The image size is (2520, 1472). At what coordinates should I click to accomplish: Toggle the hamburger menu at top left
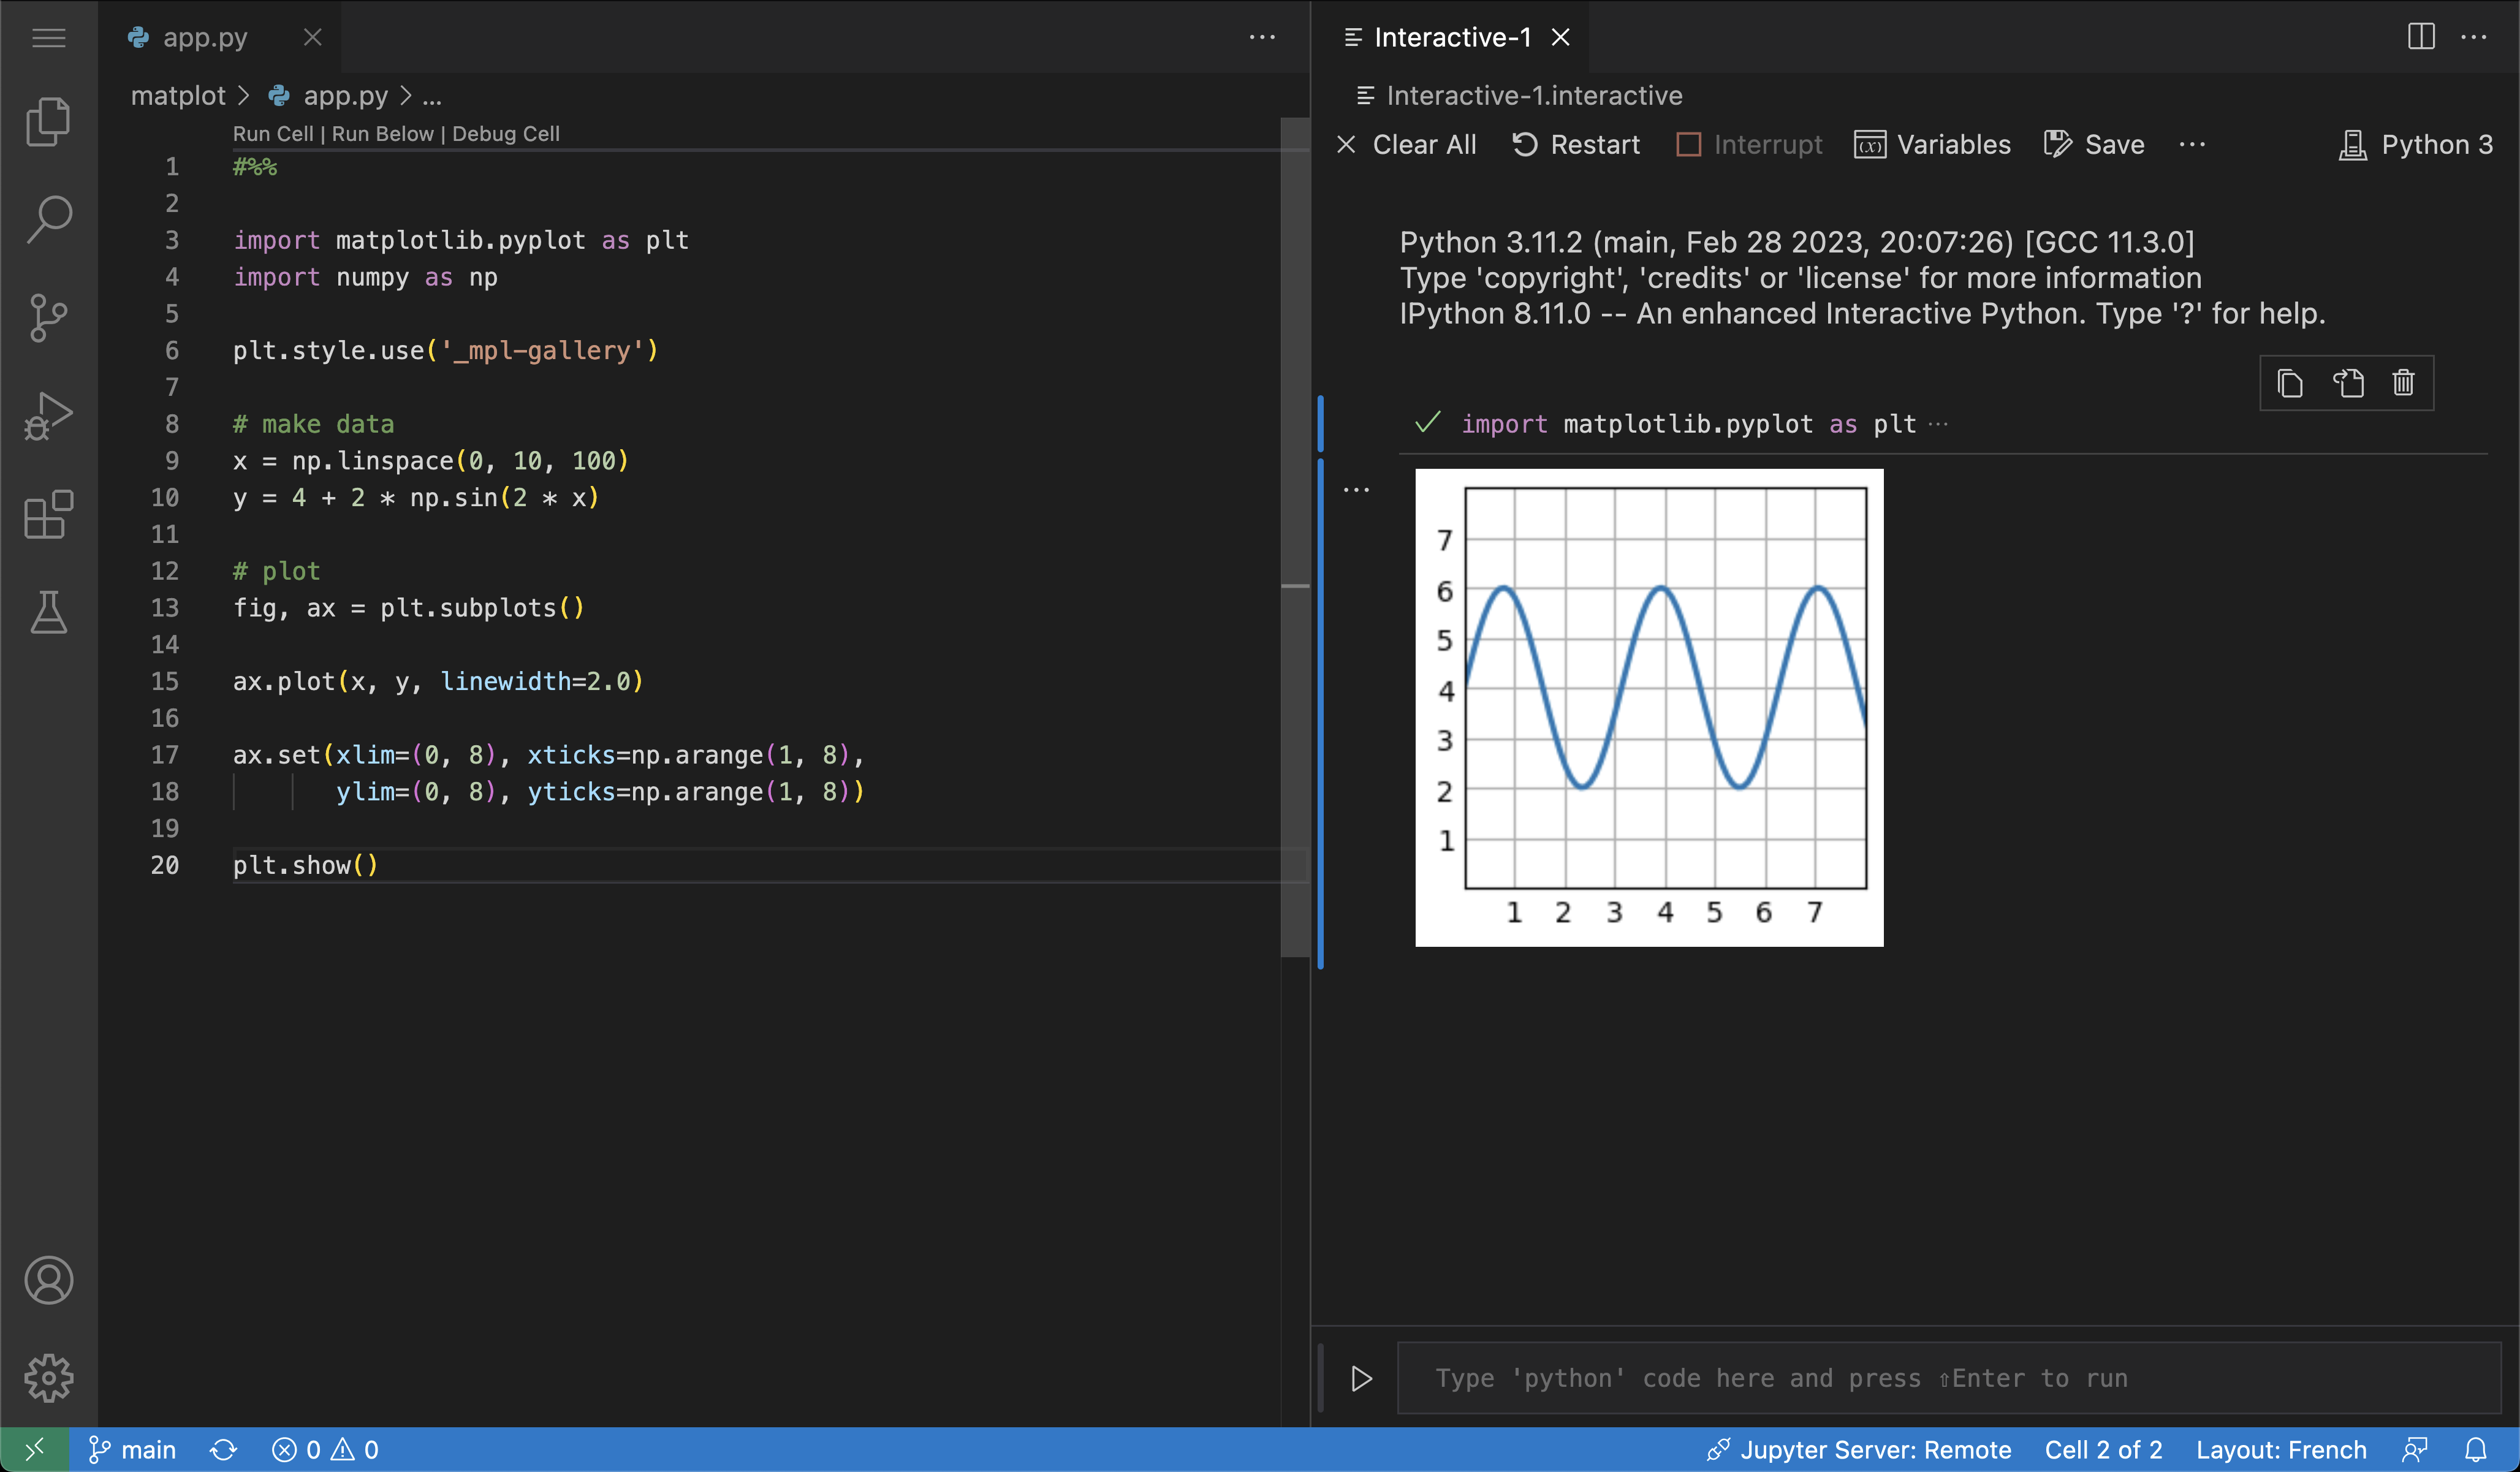tap(48, 38)
